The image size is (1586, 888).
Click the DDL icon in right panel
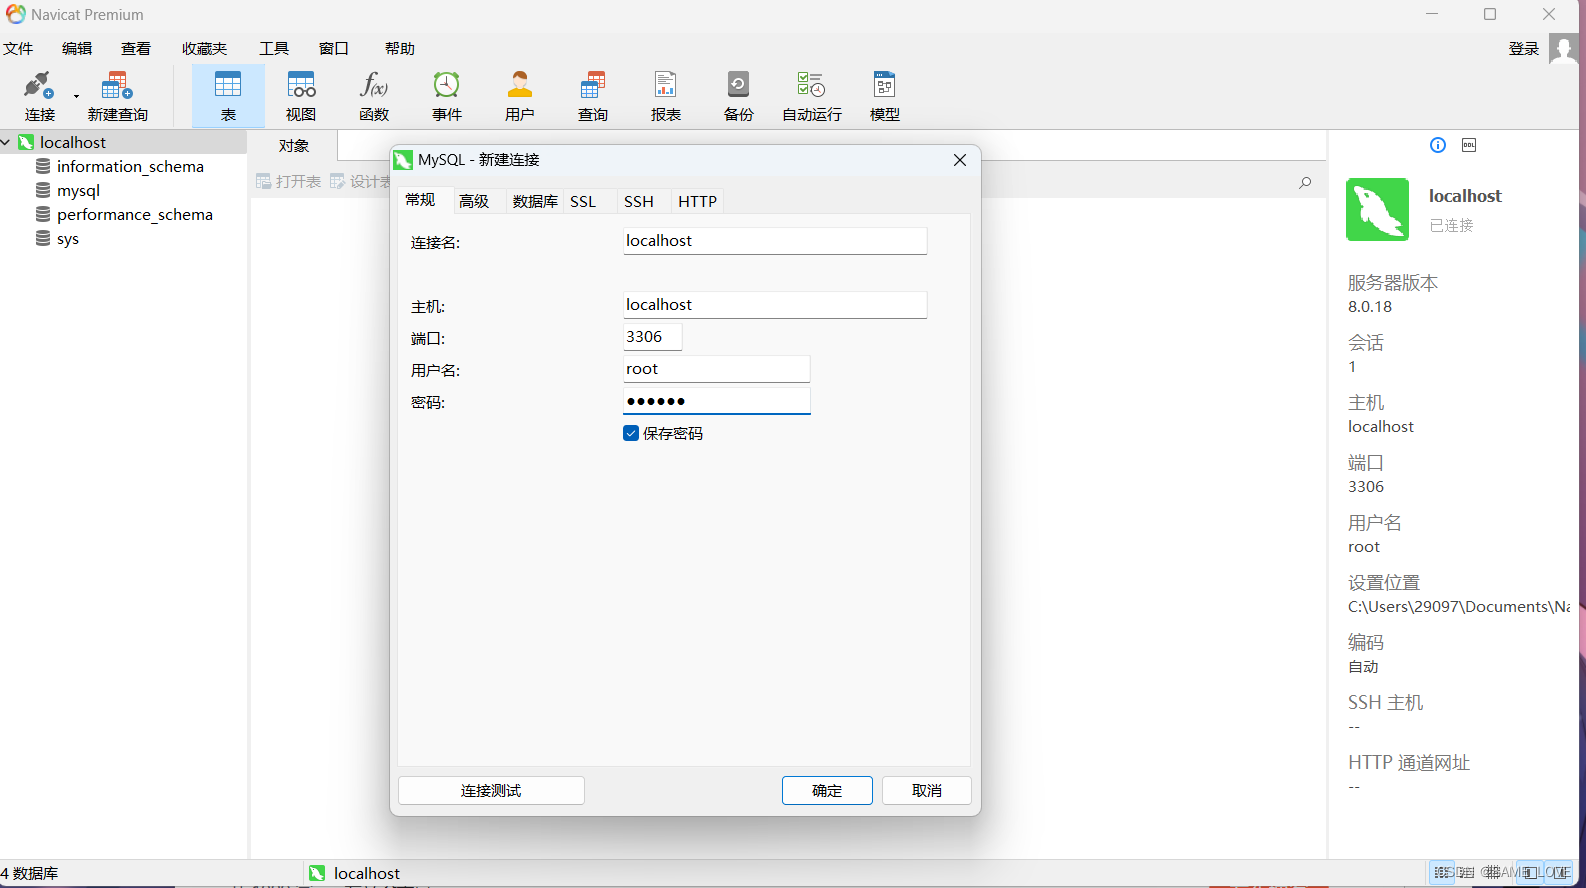coord(1469,145)
